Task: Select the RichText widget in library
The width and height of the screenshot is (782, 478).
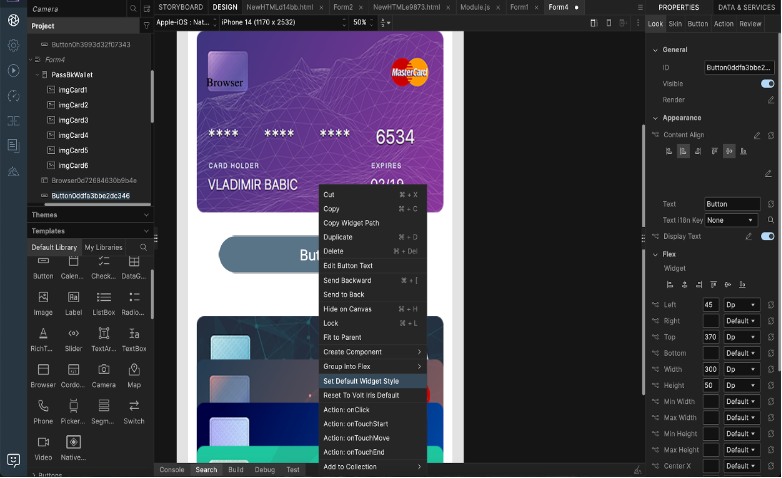Action: click(x=43, y=339)
